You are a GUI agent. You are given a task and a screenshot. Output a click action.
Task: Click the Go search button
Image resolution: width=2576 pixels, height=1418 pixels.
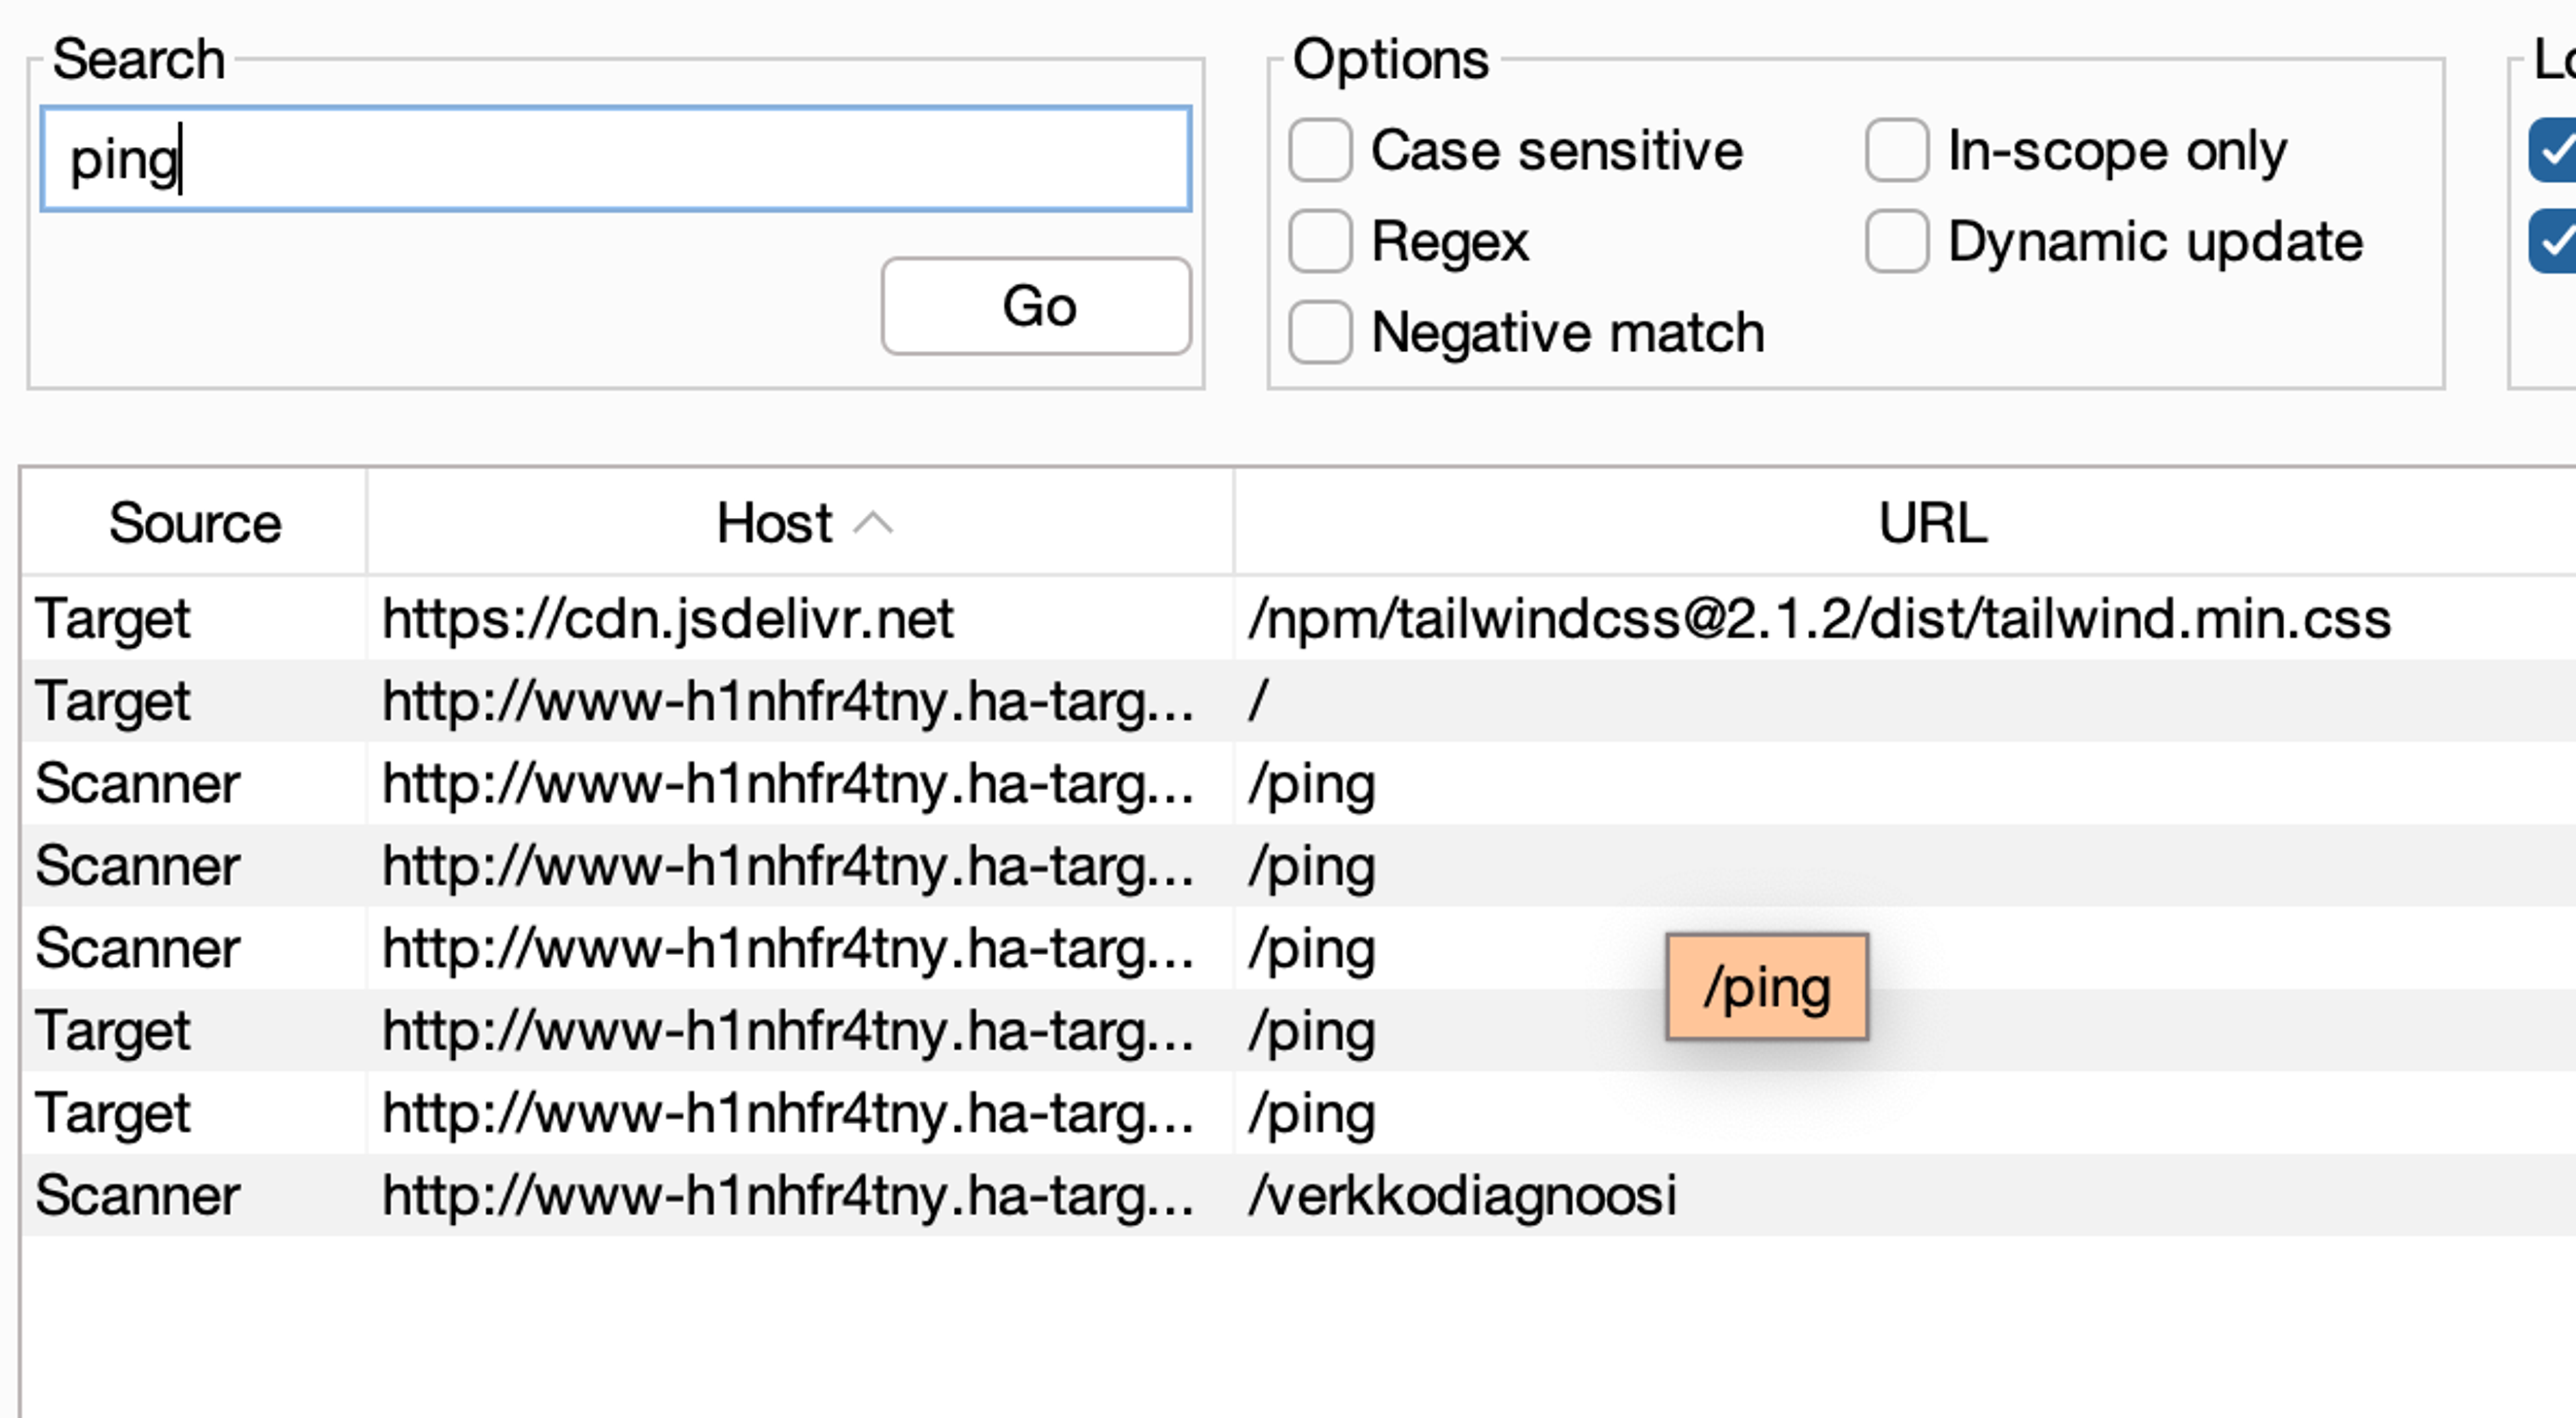point(1035,306)
